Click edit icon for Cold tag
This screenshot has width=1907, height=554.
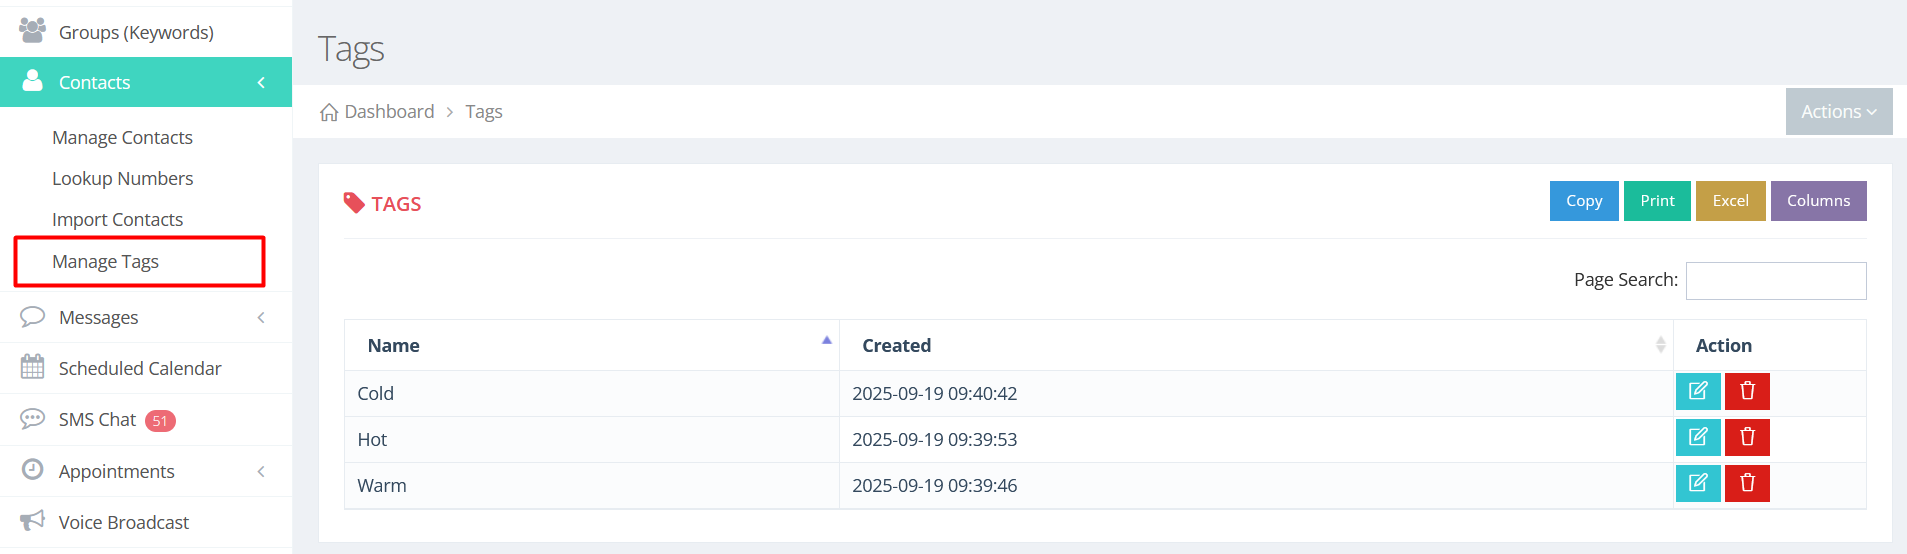tap(1697, 391)
